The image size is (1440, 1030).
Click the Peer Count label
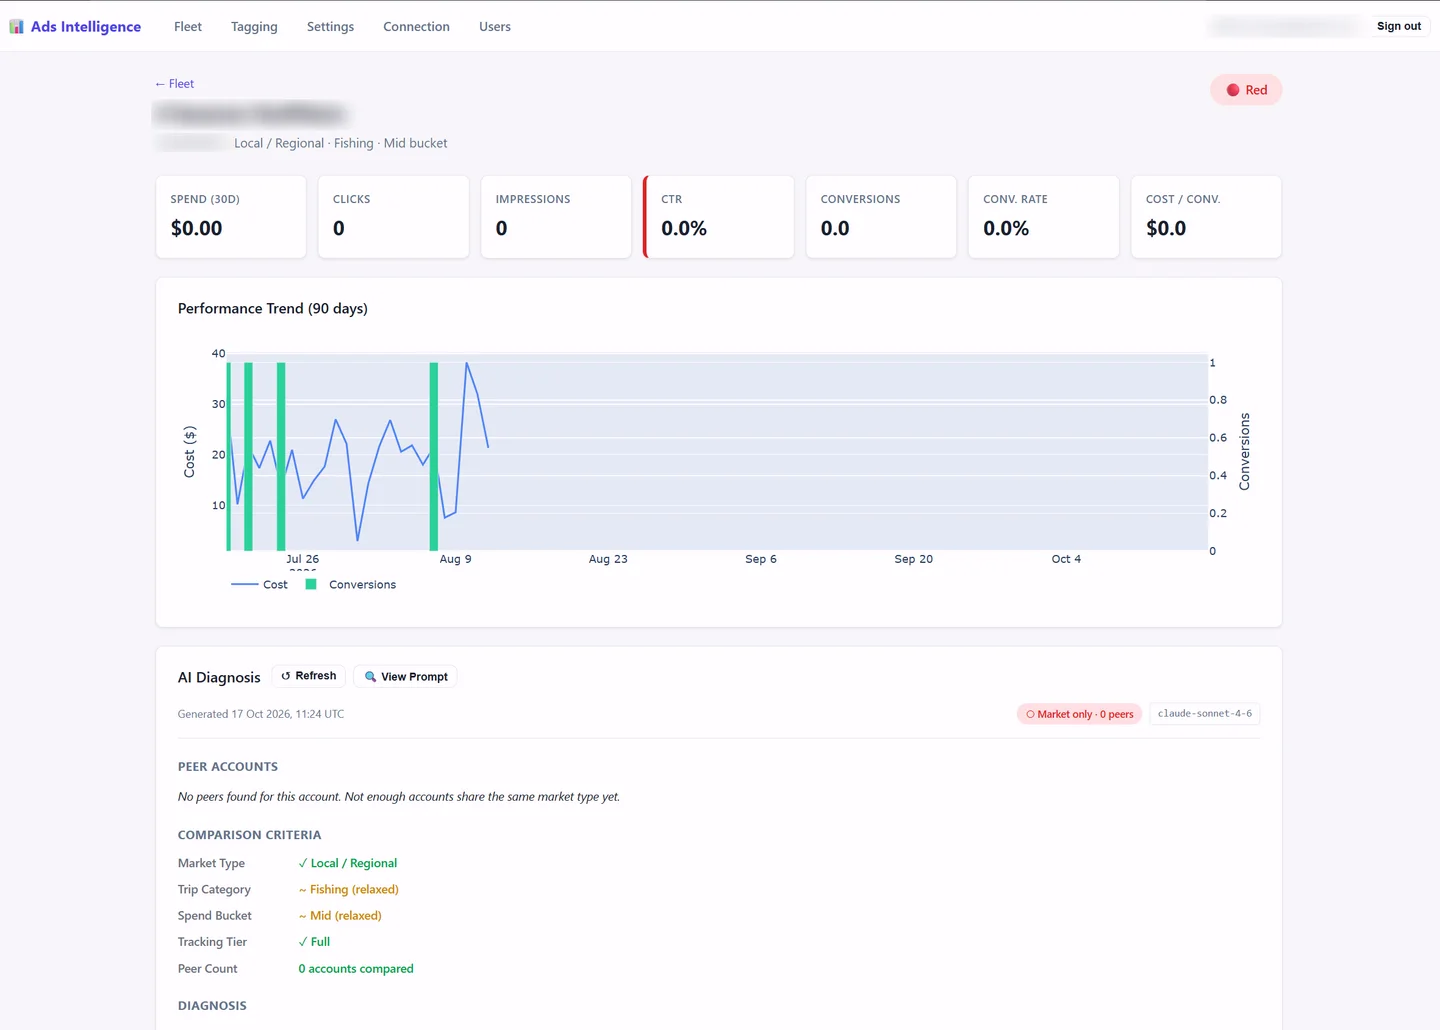tap(208, 969)
